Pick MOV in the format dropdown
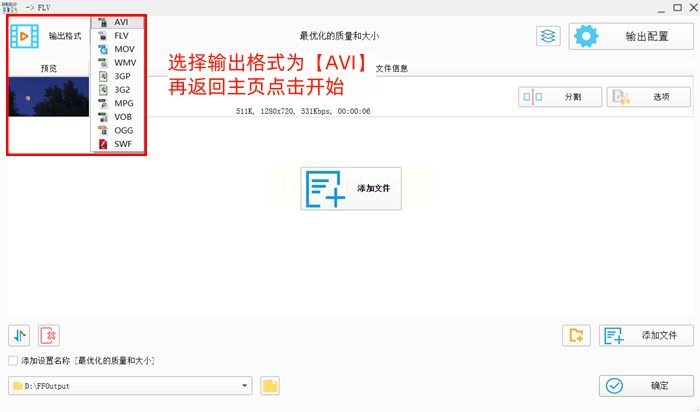The height and width of the screenshot is (412, 700). click(117, 49)
